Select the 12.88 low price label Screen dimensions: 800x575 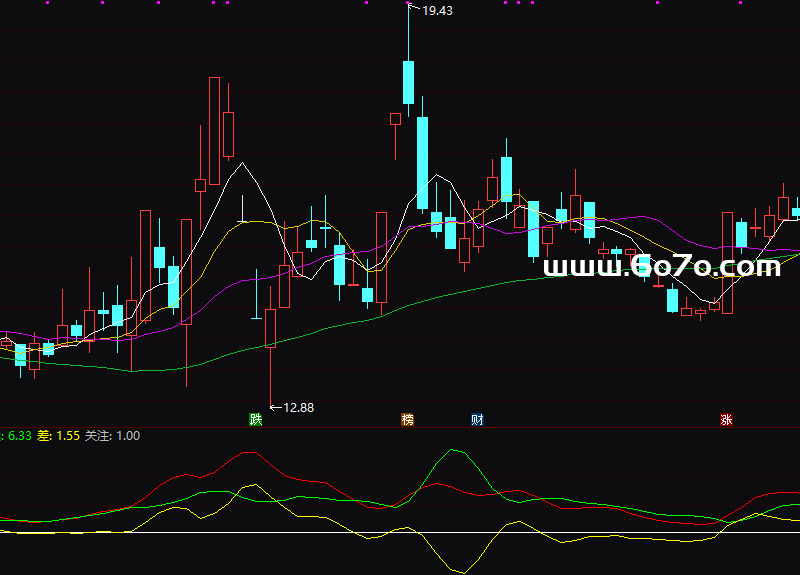298,408
